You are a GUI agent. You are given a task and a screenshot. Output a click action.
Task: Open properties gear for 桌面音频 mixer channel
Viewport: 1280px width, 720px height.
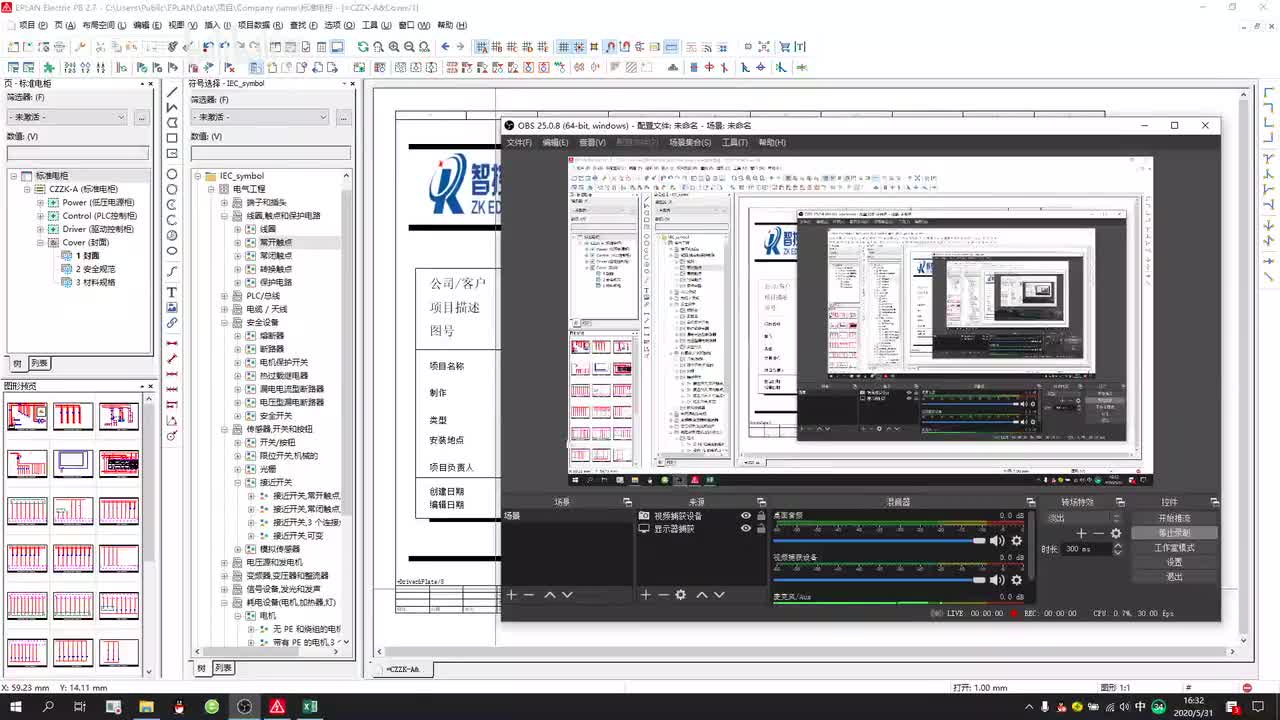[x=1017, y=541]
